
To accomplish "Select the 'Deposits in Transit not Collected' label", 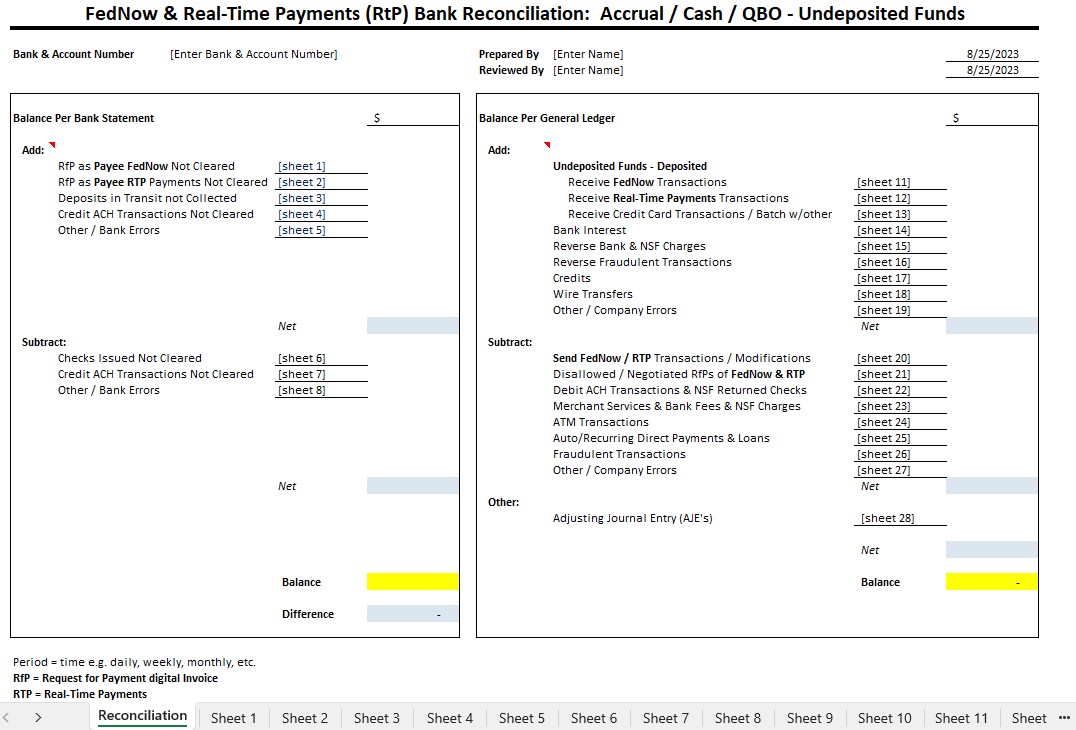I will 148,198.
